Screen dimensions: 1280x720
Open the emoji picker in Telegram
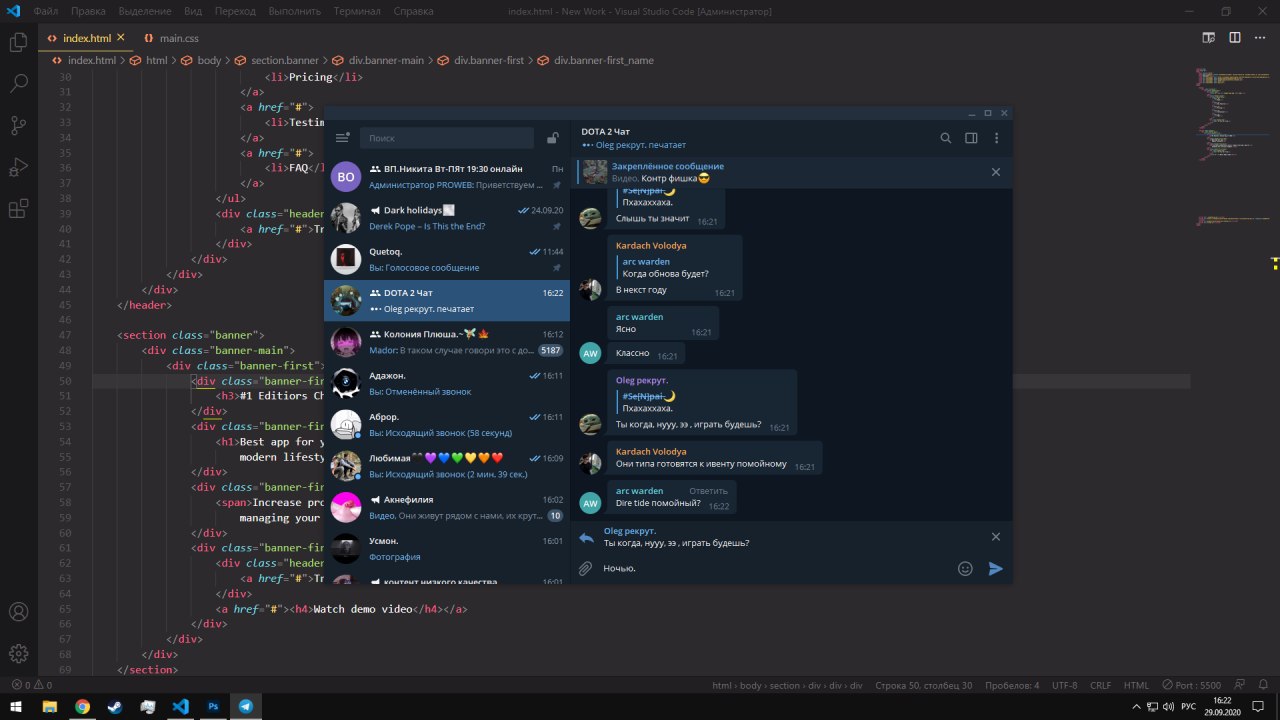(x=965, y=568)
